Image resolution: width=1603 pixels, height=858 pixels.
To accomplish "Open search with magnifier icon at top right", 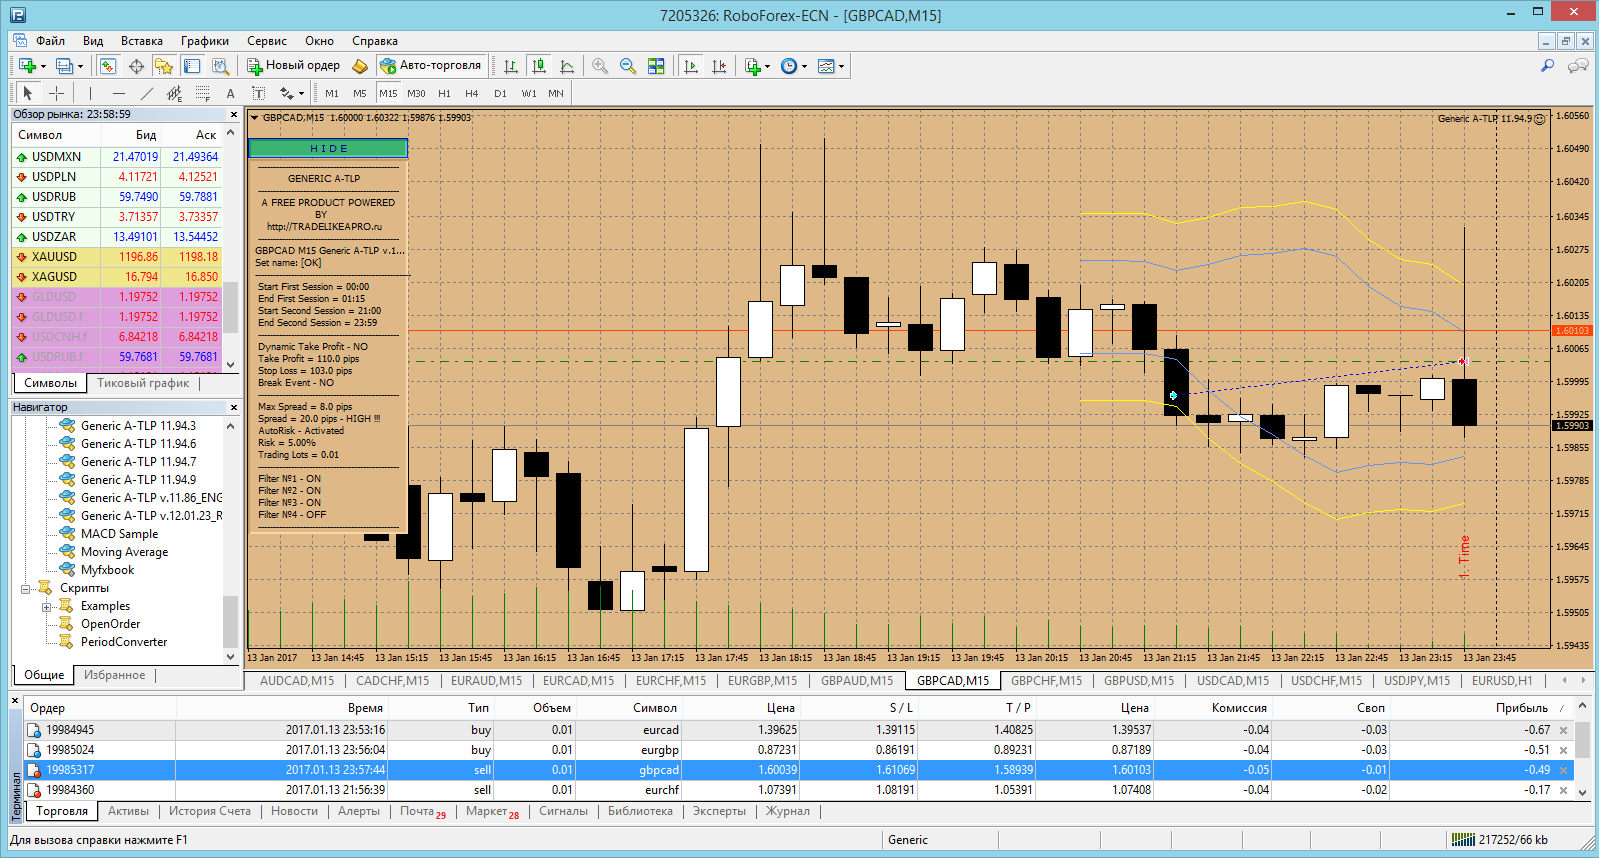I will point(1547,66).
